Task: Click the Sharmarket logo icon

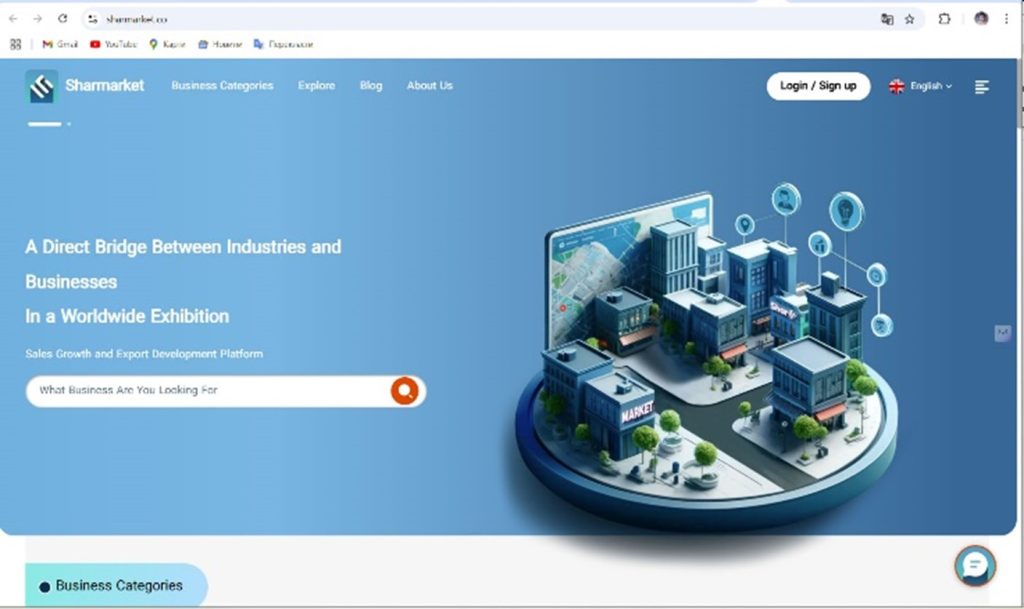Action: 42,87
